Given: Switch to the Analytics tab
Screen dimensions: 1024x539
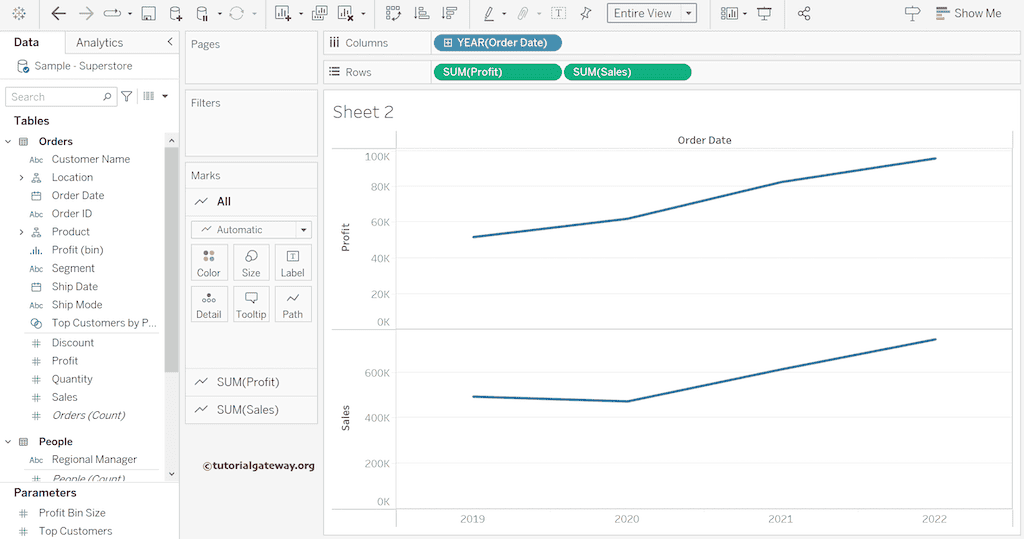Looking at the screenshot, I should click(99, 43).
